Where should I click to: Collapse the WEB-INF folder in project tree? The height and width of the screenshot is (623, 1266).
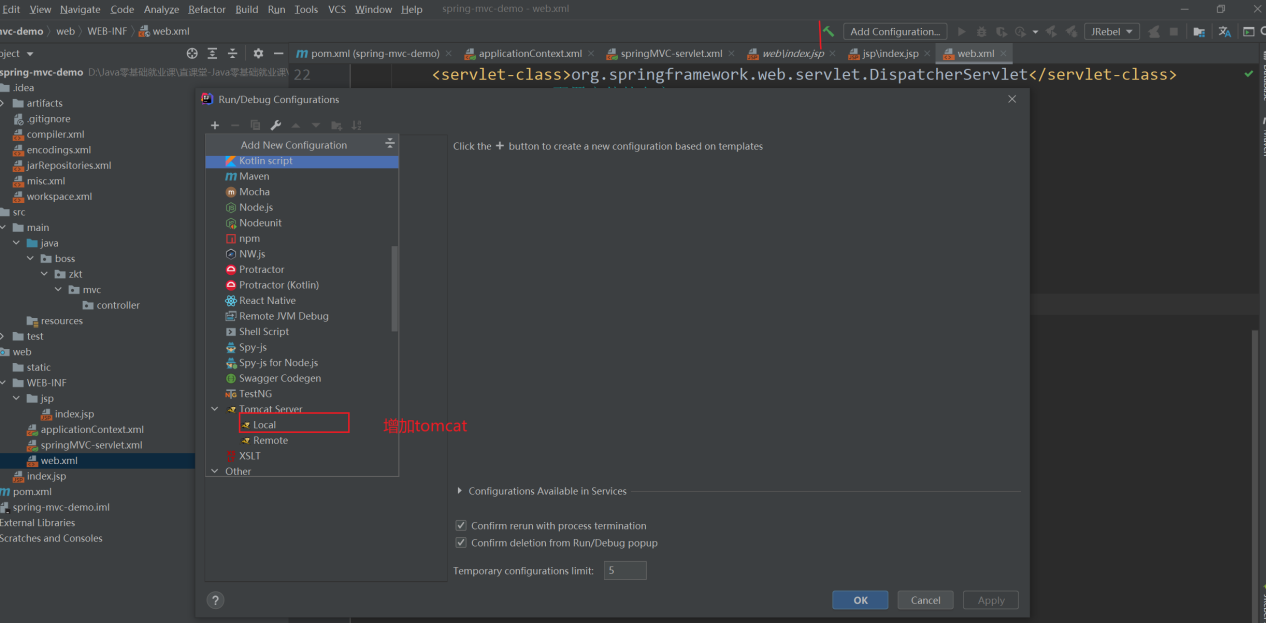click(x=4, y=383)
